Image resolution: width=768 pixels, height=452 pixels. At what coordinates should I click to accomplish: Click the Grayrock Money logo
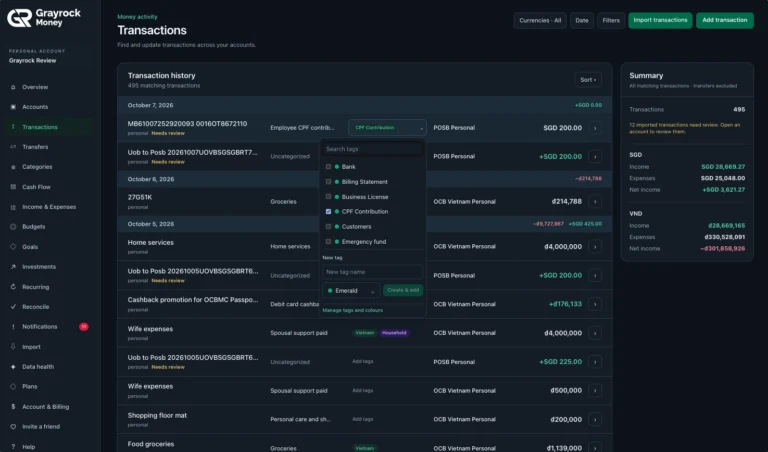(x=44, y=18)
